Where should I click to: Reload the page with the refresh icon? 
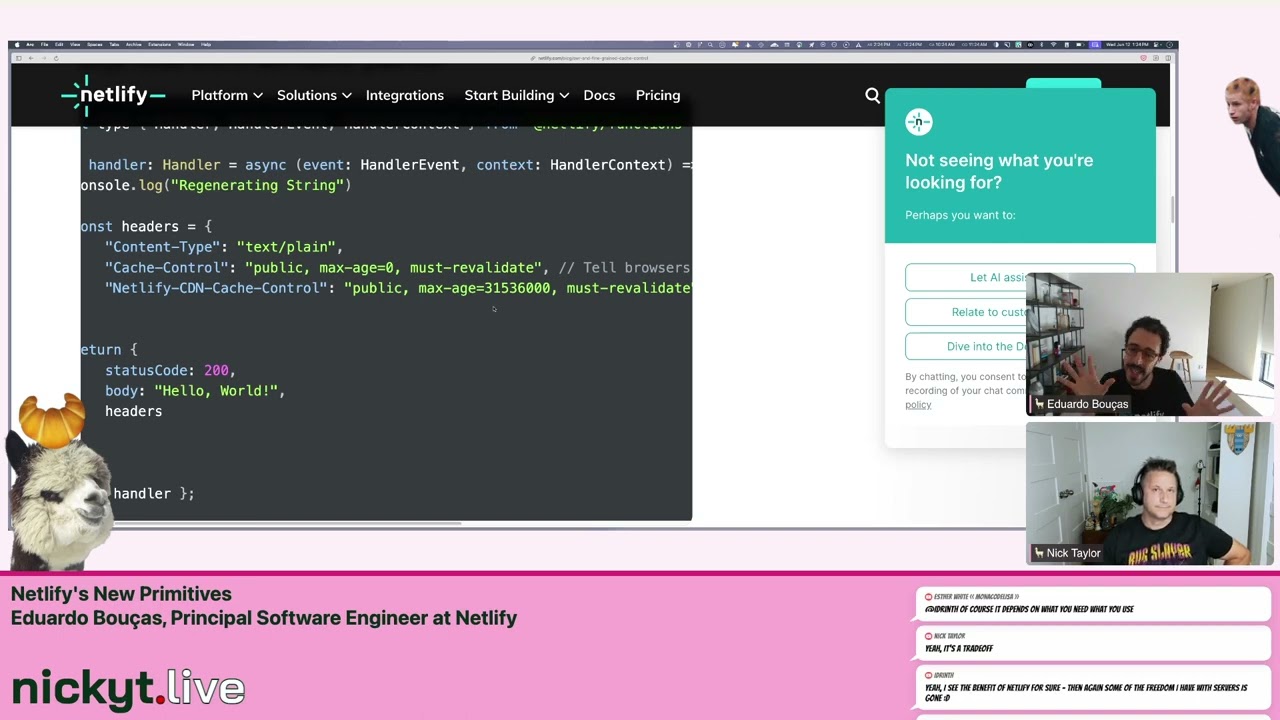(56, 58)
